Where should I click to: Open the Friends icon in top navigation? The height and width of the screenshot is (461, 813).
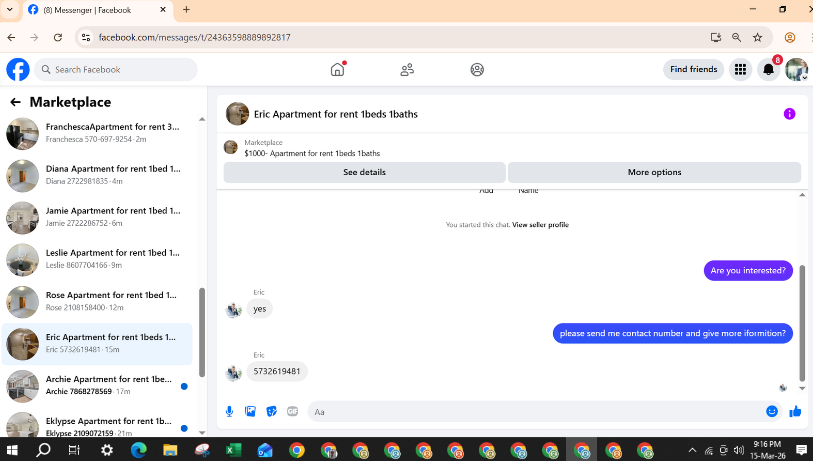click(407, 69)
